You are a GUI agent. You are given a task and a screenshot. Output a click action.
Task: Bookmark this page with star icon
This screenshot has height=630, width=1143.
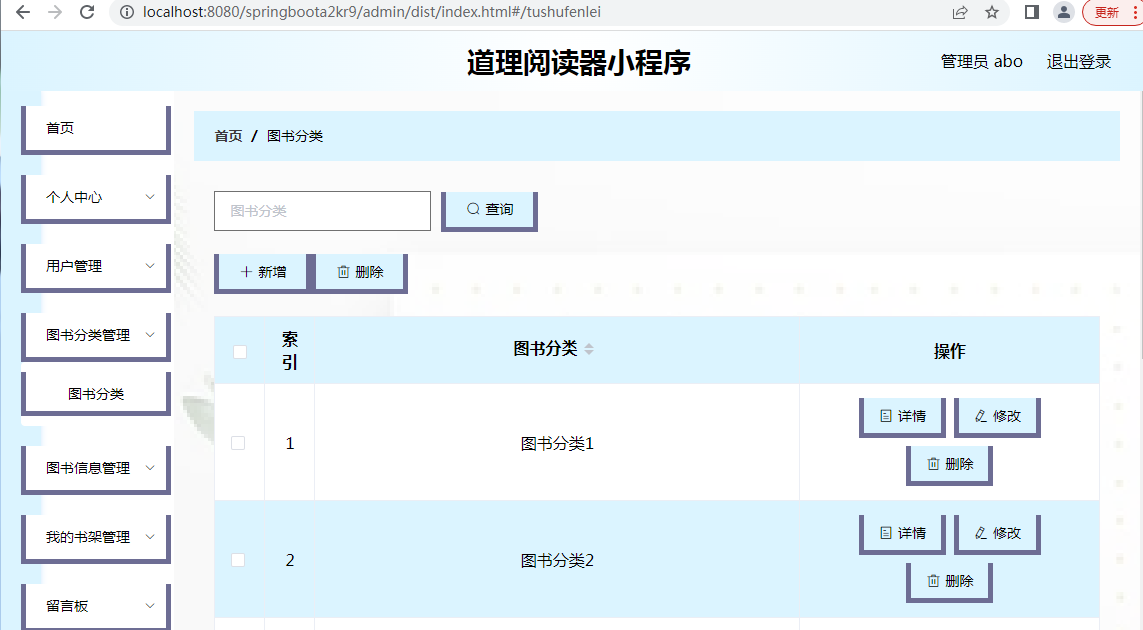992,12
